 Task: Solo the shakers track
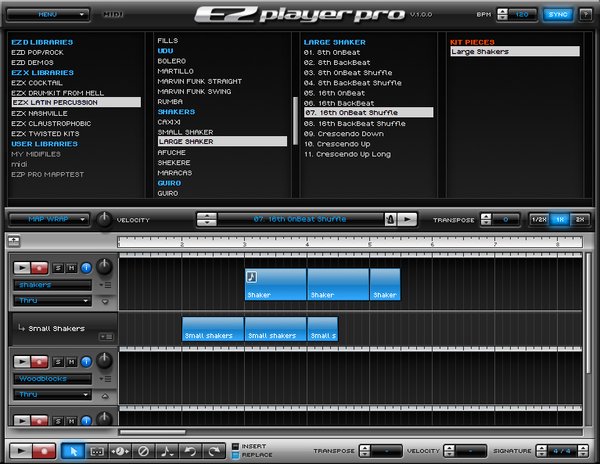pos(58,268)
